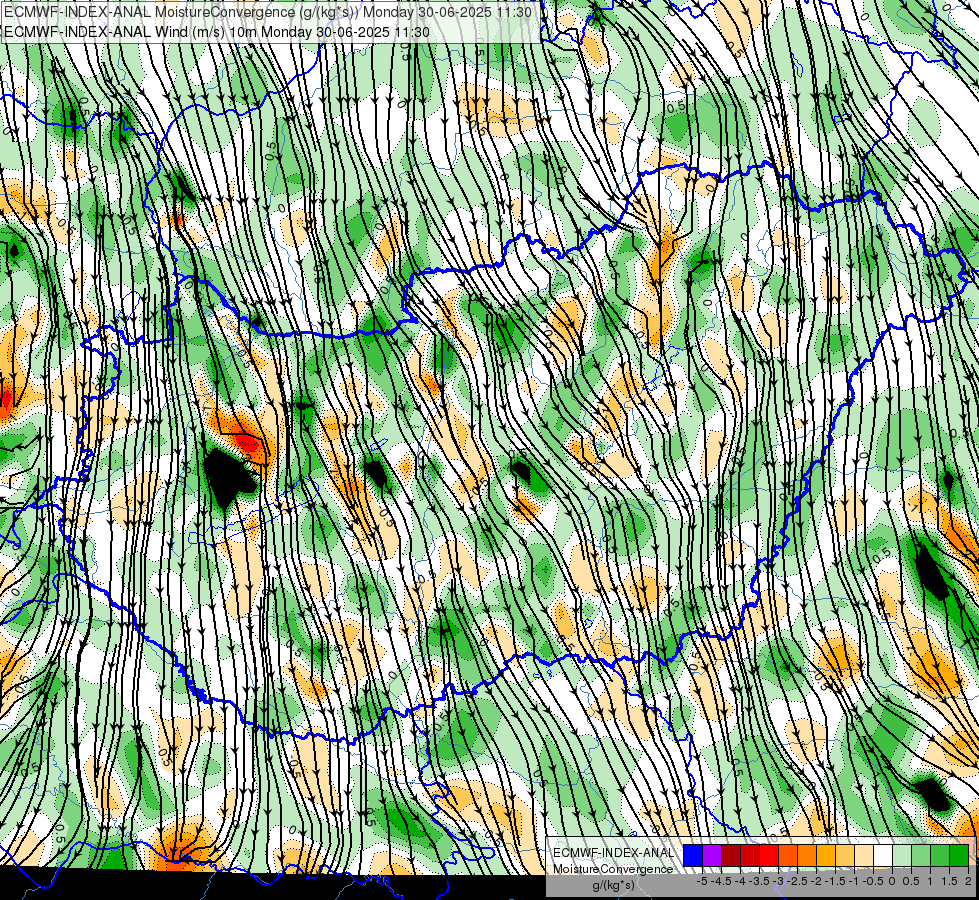The width and height of the screenshot is (979, 900).
Task: Select the white swatch between 0 and 0.5
Action: (883, 855)
